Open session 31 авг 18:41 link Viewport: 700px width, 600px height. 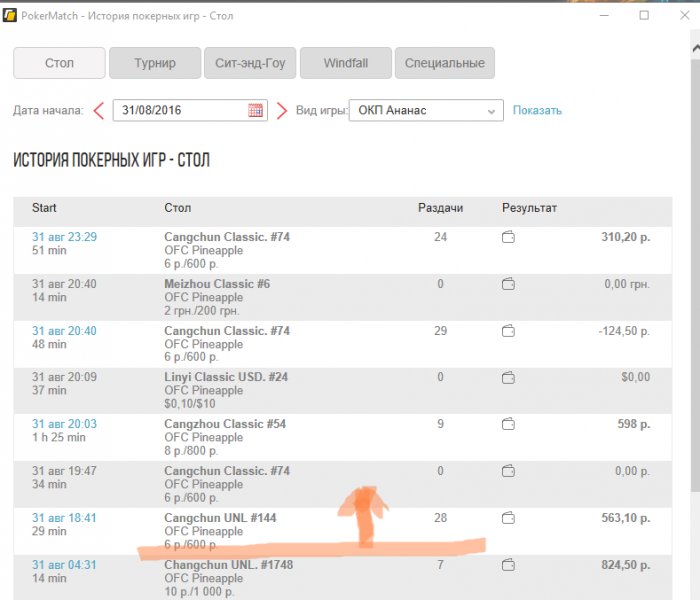point(64,518)
